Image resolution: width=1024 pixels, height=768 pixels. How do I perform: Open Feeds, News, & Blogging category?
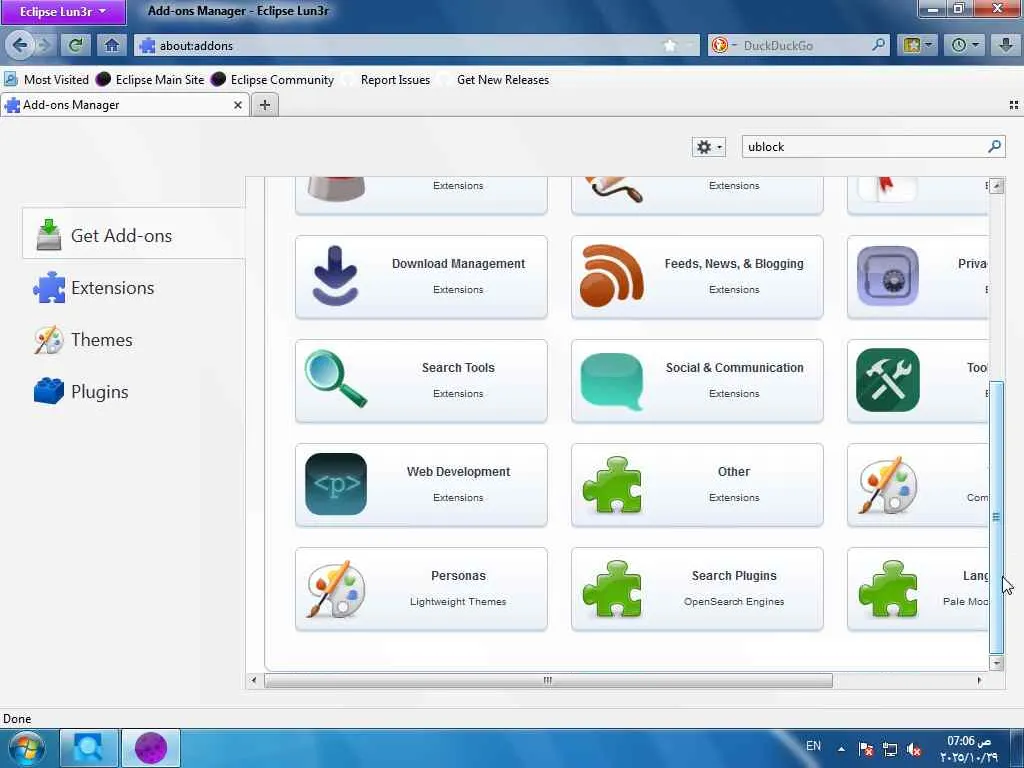pos(697,277)
